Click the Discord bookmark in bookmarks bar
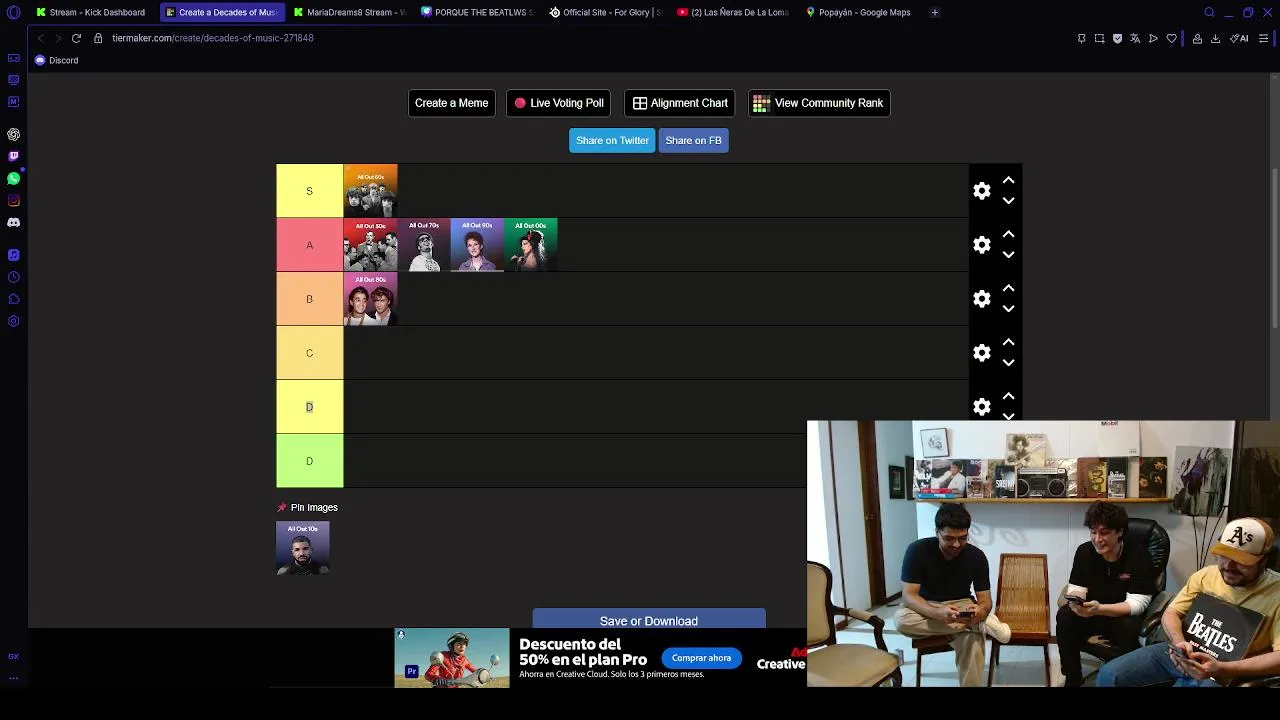Image resolution: width=1280 pixels, height=720 pixels. click(x=56, y=60)
